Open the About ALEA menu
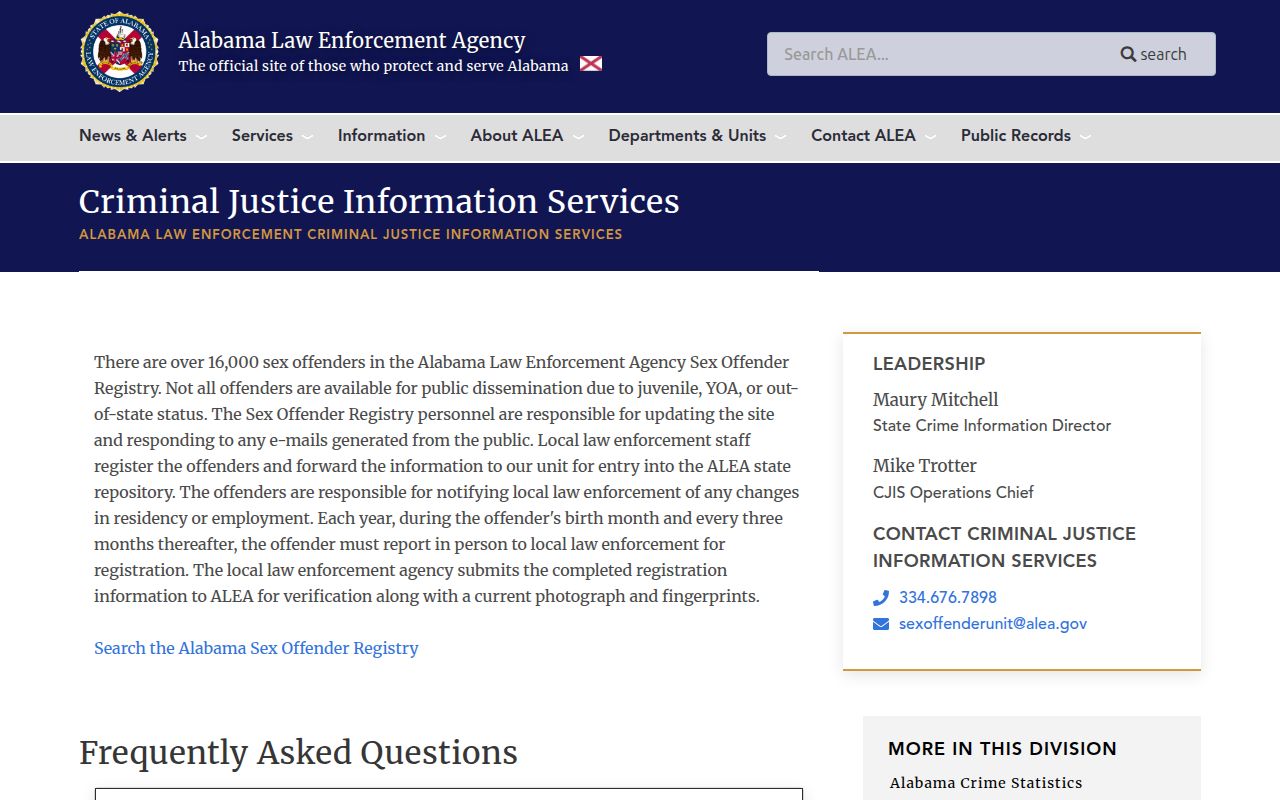This screenshot has width=1280, height=800. click(x=517, y=135)
